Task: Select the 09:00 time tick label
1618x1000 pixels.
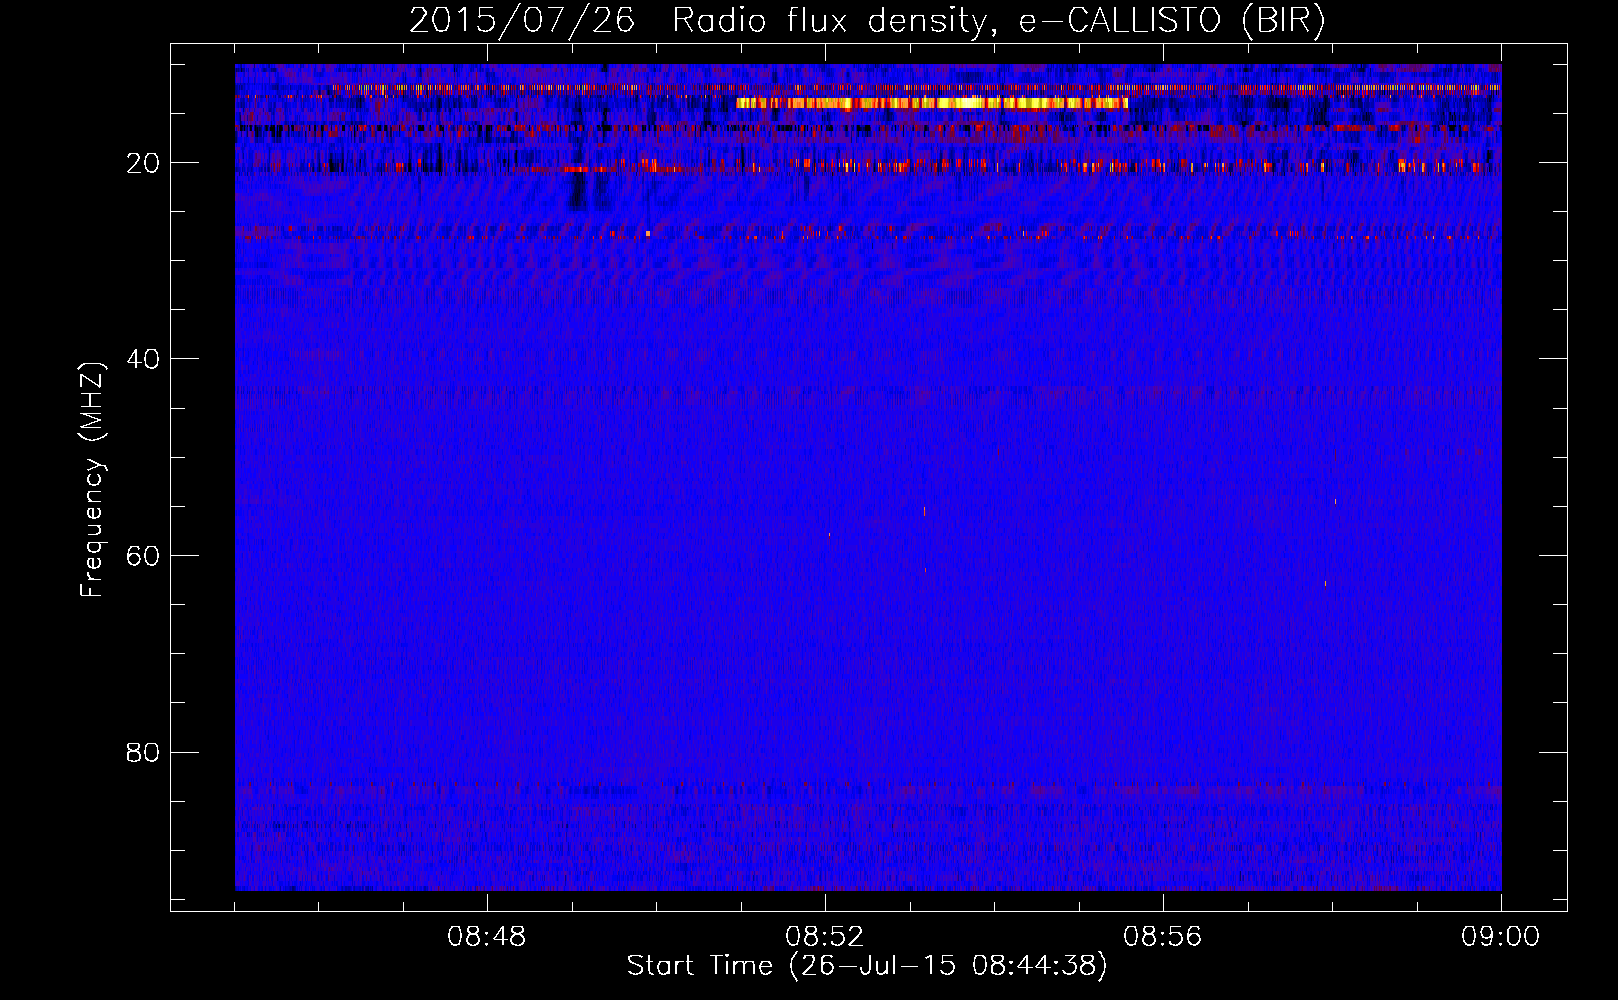Action: pos(1501,937)
